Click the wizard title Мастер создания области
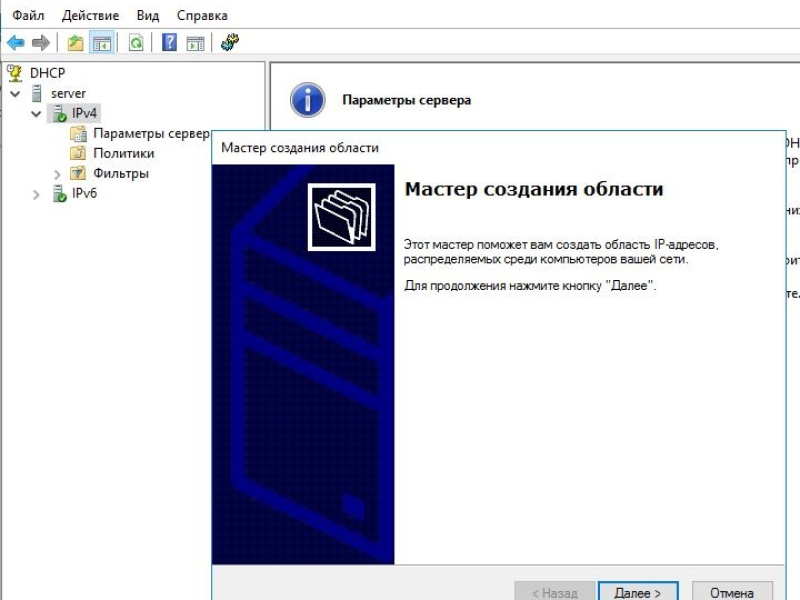The width and height of the screenshot is (800, 600). point(300,148)
